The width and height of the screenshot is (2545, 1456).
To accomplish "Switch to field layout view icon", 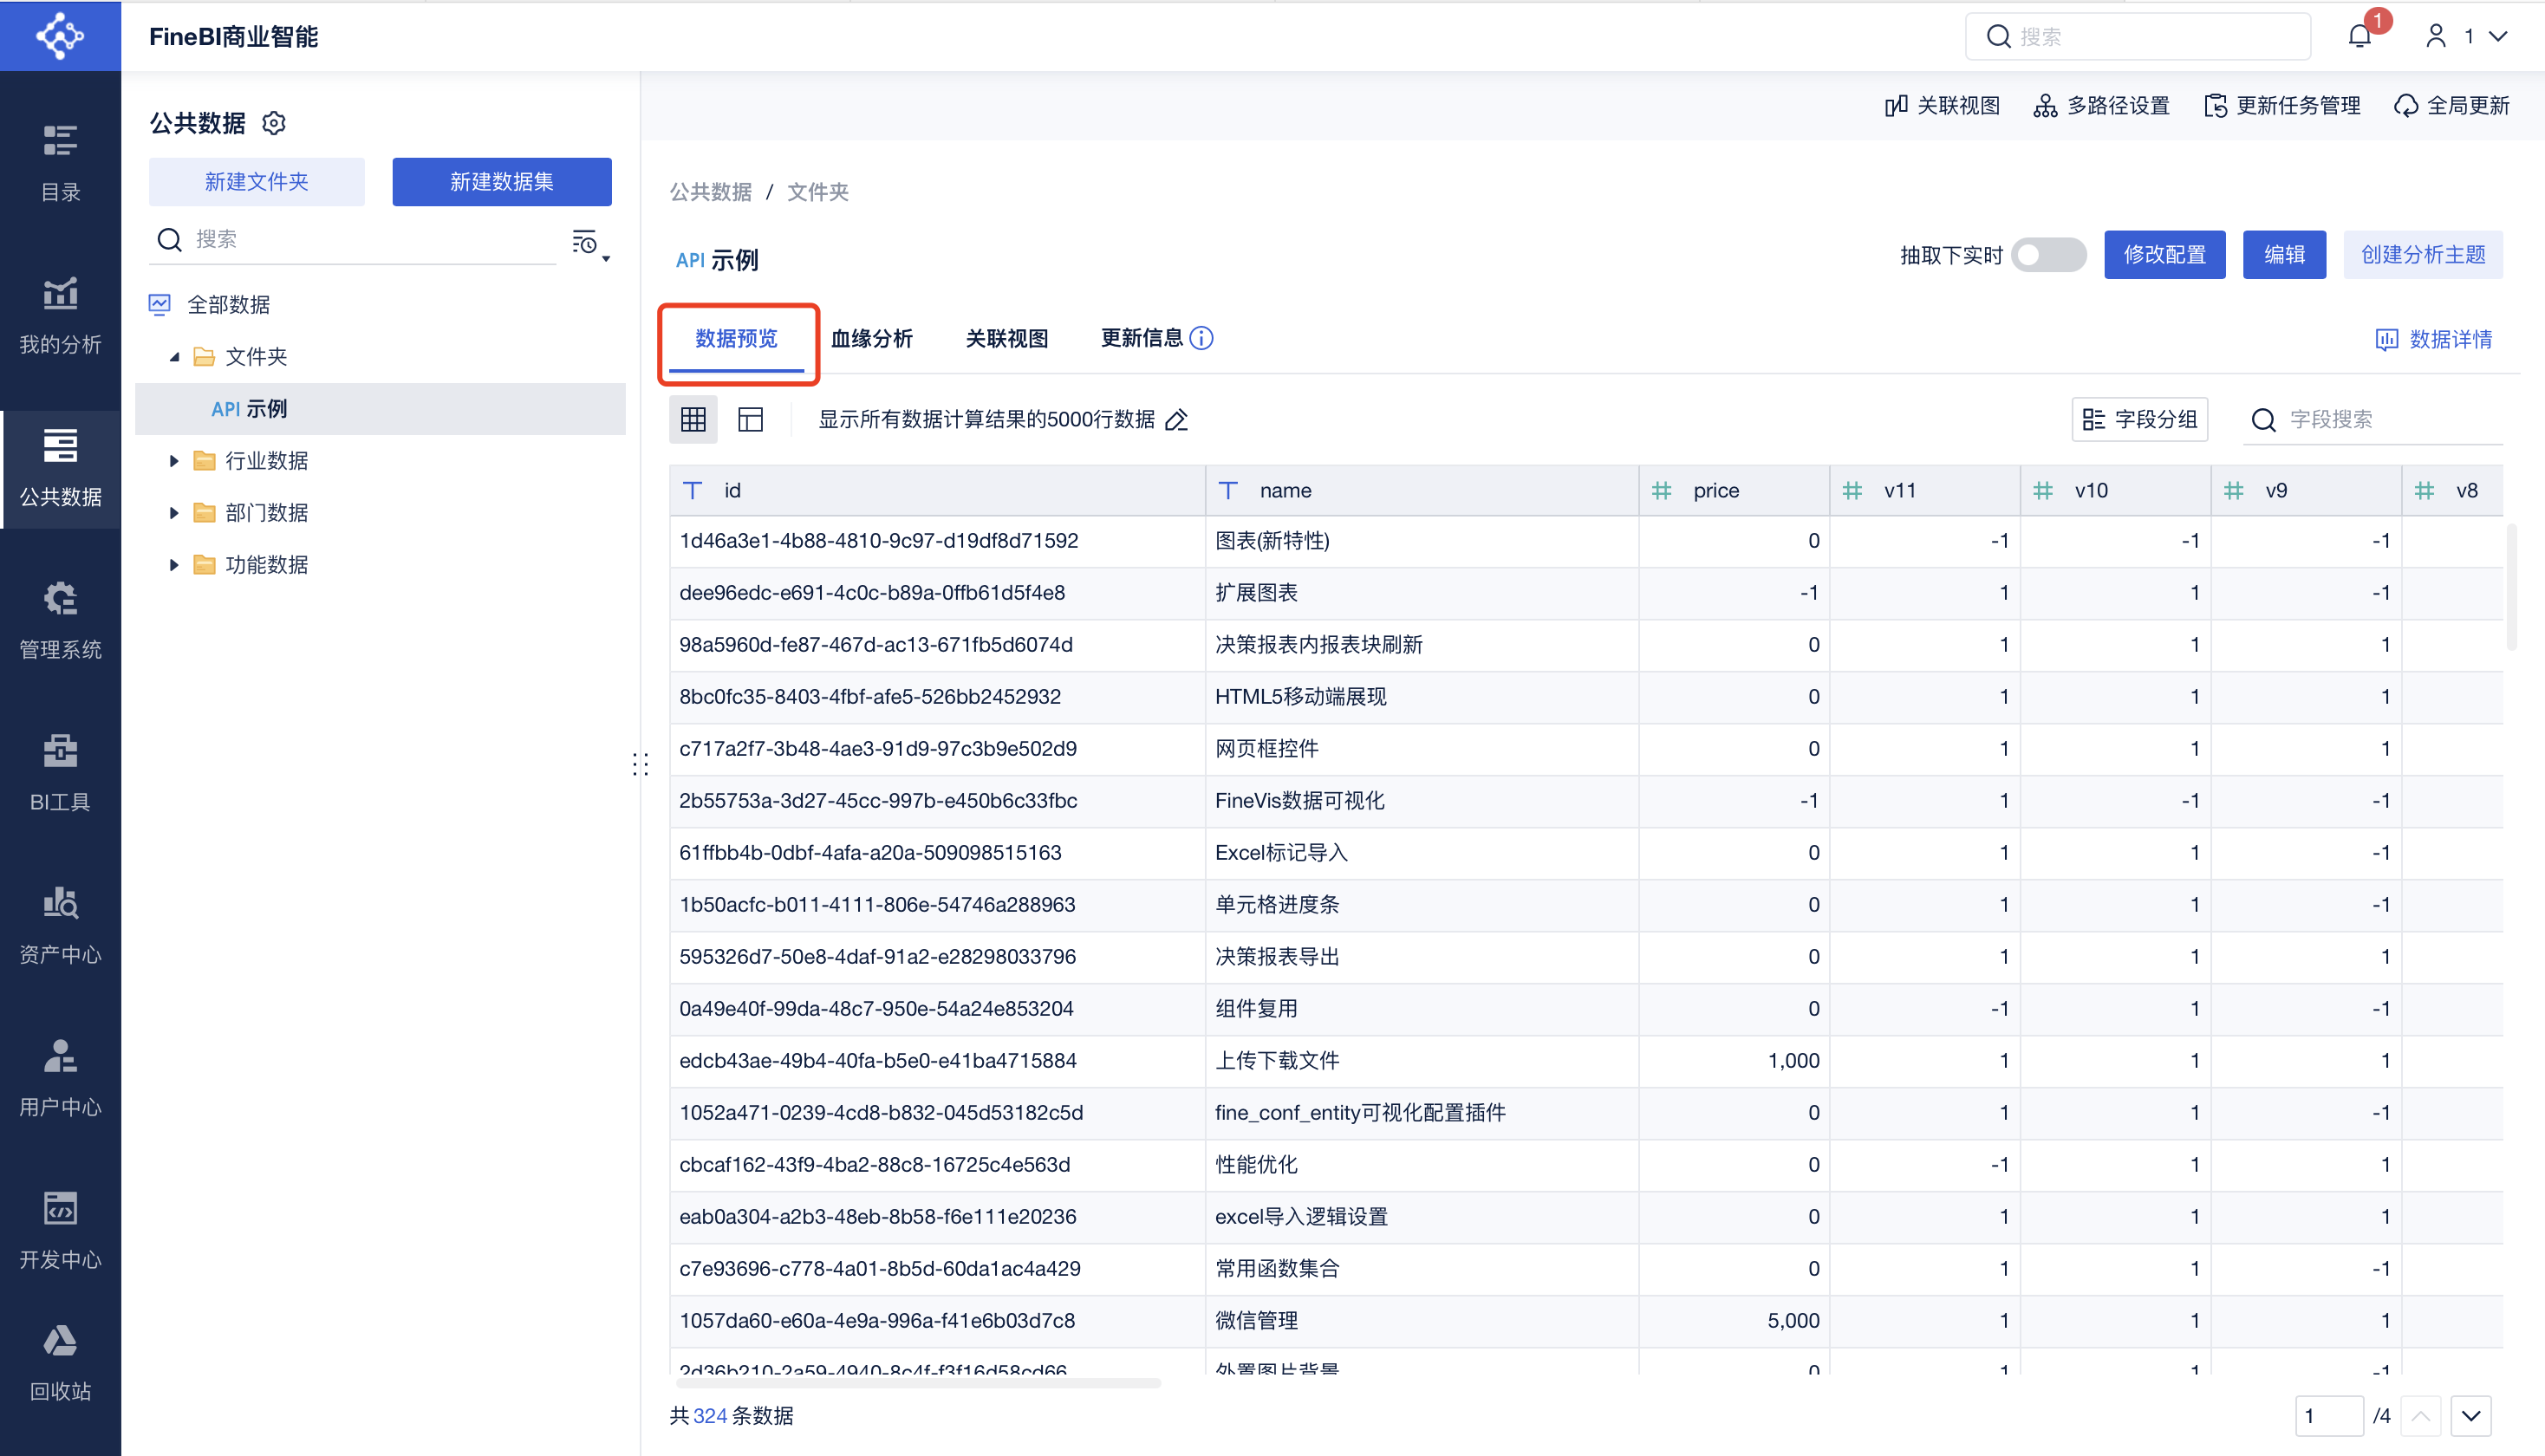I will [x=750, y=419].
